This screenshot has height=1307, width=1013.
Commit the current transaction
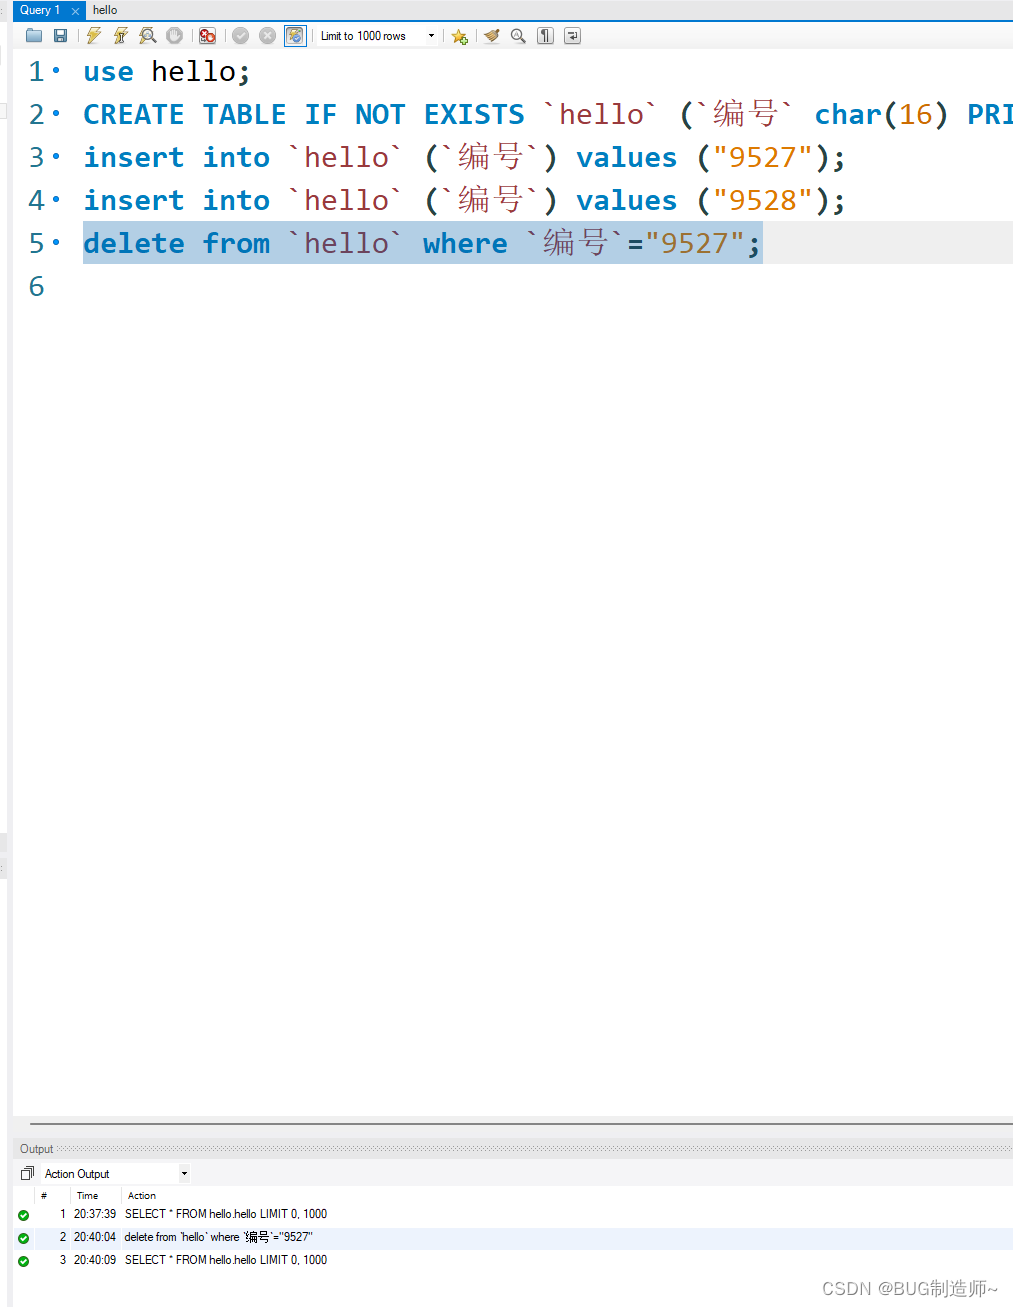tap(240, 35)
